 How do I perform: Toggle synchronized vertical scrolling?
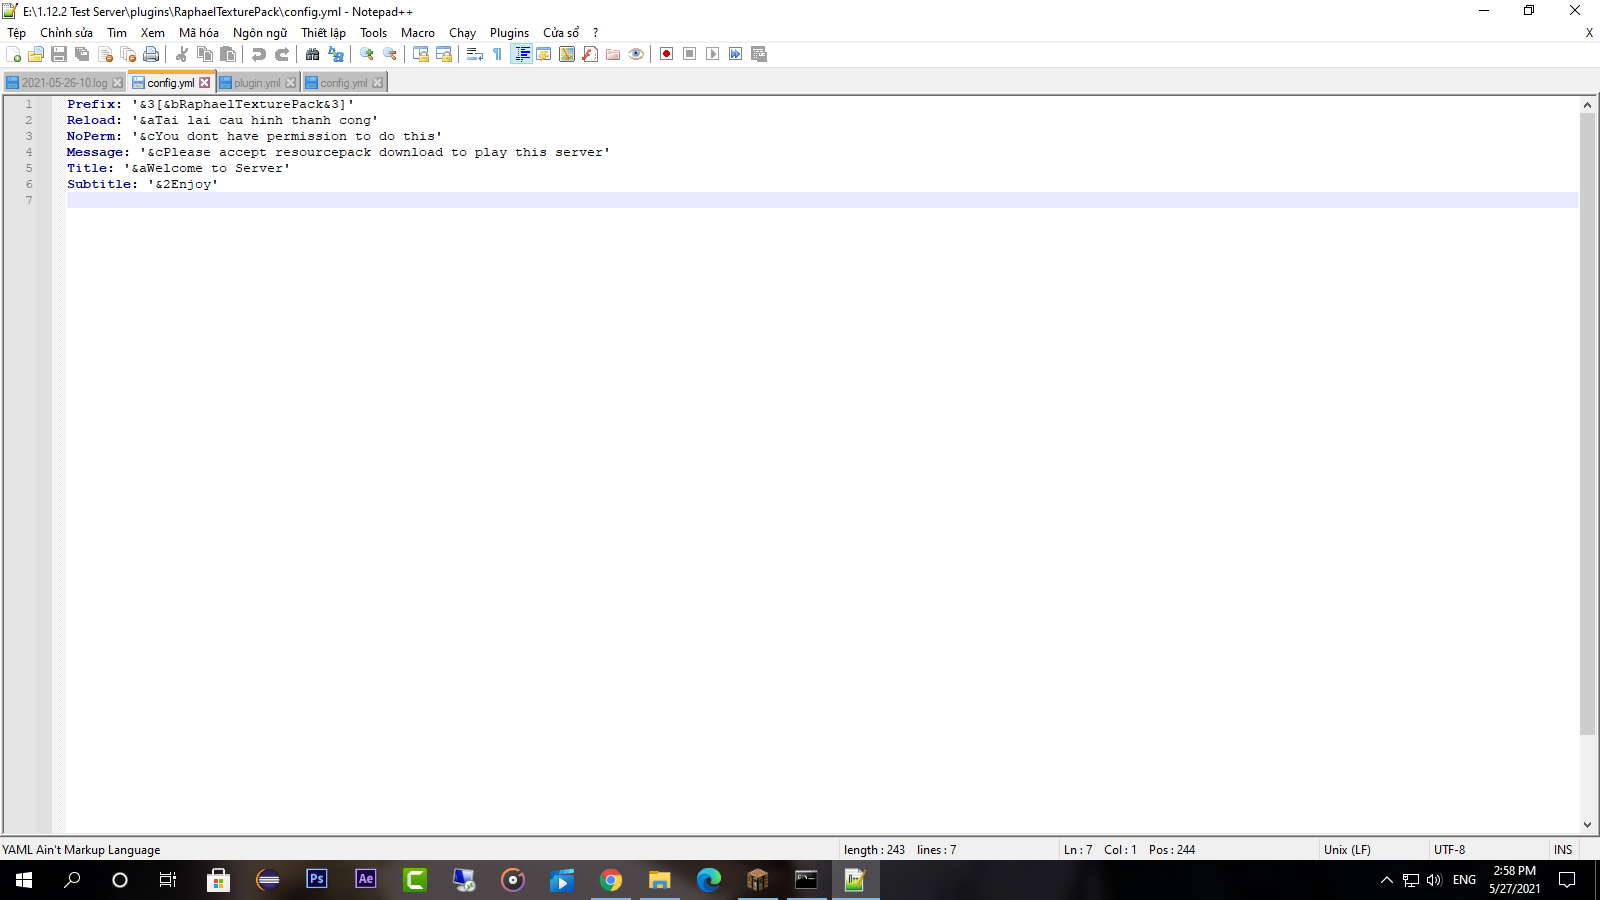[421, 54]
